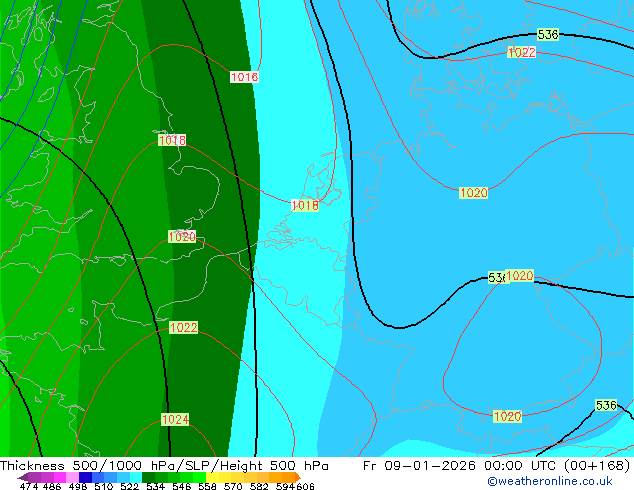Image resolution: width=634 pixels, height=490 pixels.
Task: Click the 1020 label over northern Germany
Action: point(473,192)
